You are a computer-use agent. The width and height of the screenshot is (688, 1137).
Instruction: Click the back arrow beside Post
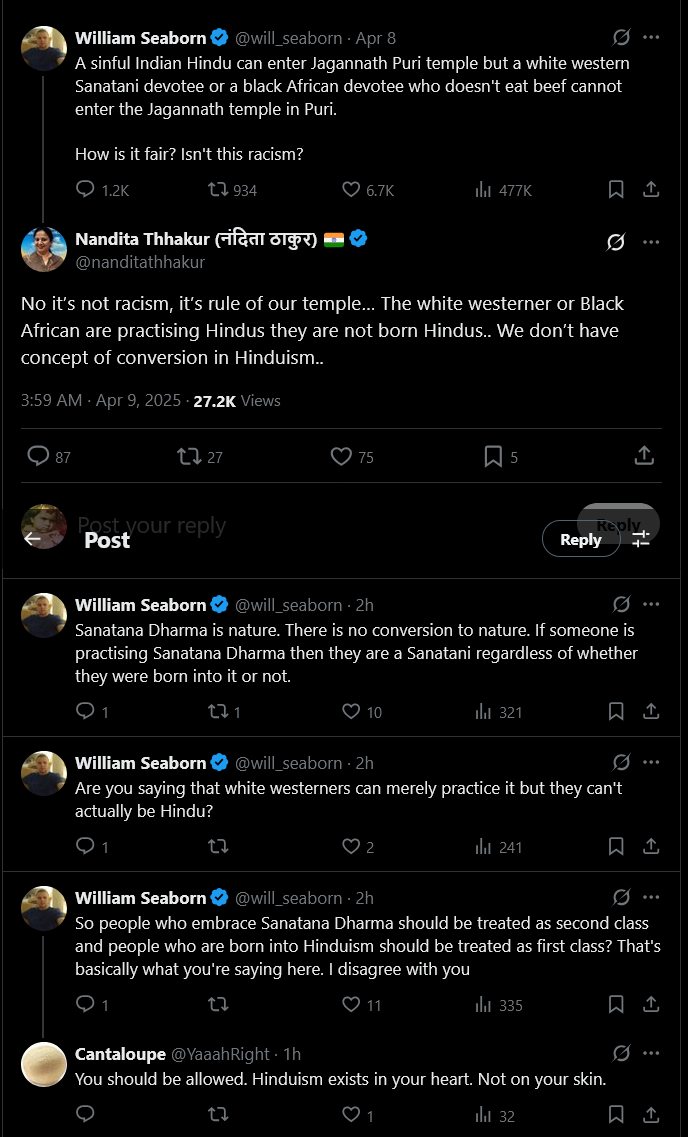[33, 539]
